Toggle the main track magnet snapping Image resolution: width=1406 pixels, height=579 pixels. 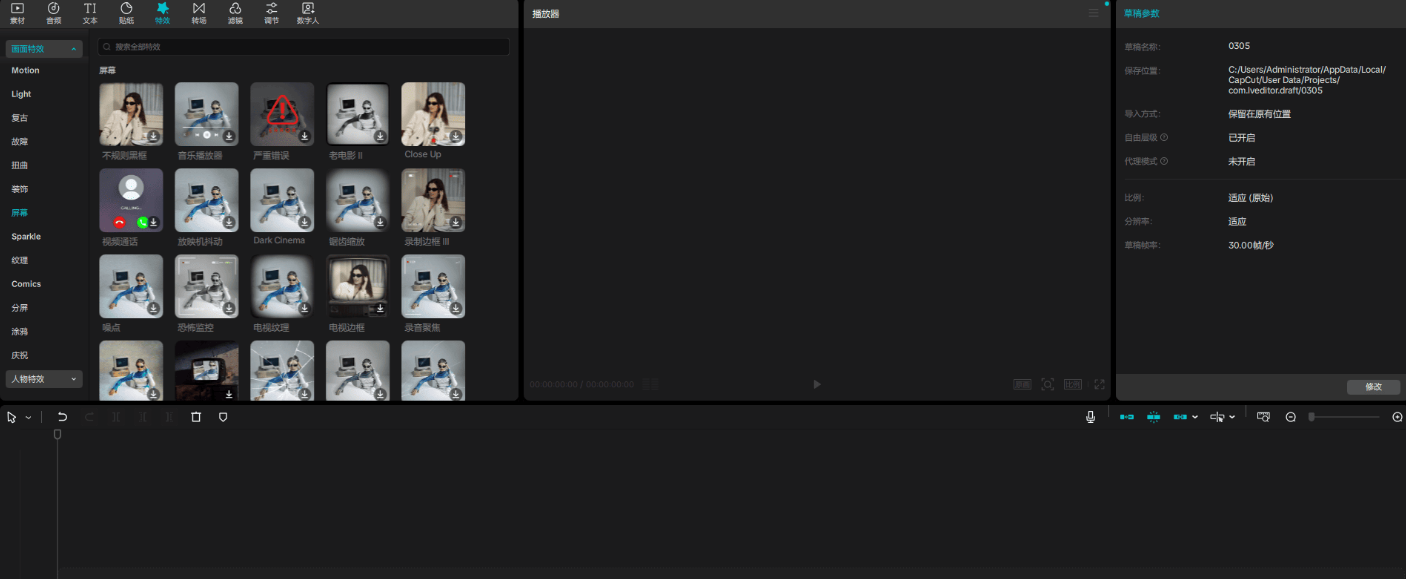[1127, 417]
